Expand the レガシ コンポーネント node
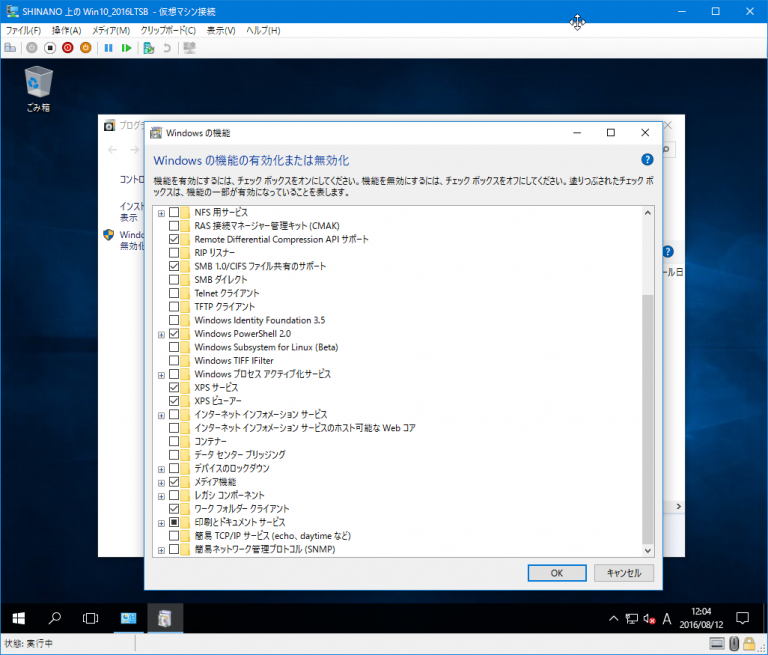The image size is (768, 655). (161, 496)
